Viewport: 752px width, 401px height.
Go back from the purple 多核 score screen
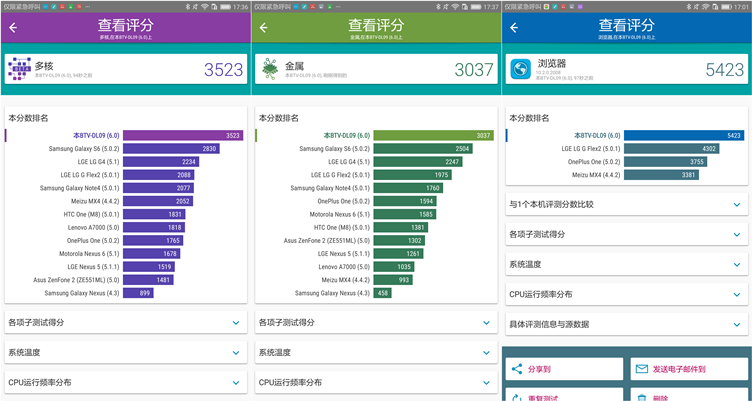click(13, 28)
